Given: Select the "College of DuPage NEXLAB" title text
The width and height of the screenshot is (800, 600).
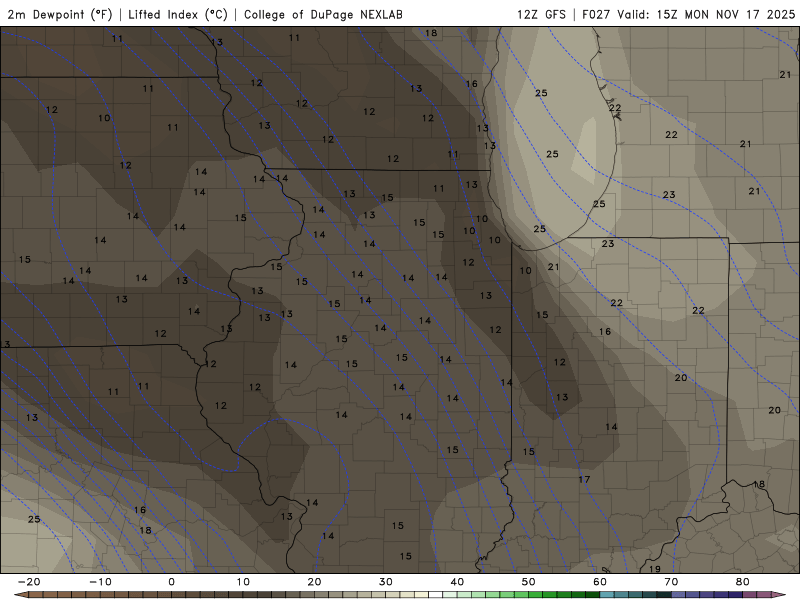Looking at the screenshot, I should coord(323,14).
